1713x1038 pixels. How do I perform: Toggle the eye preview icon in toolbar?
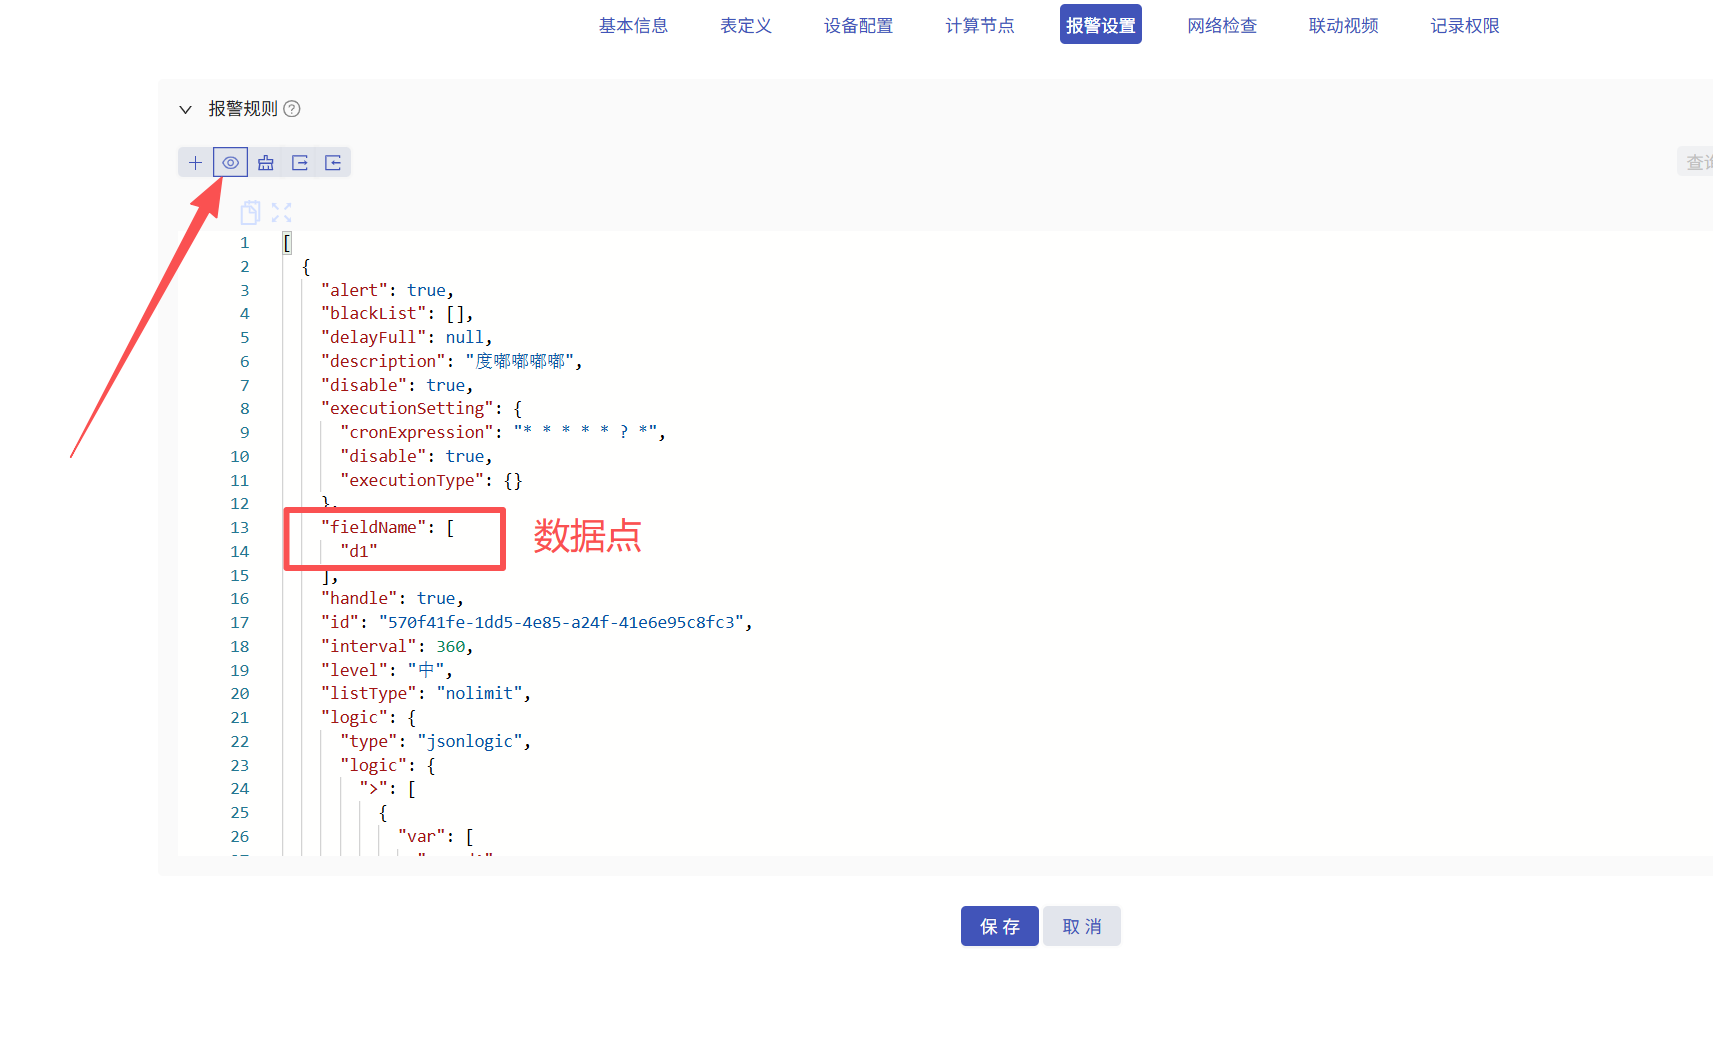click(230, 163)
